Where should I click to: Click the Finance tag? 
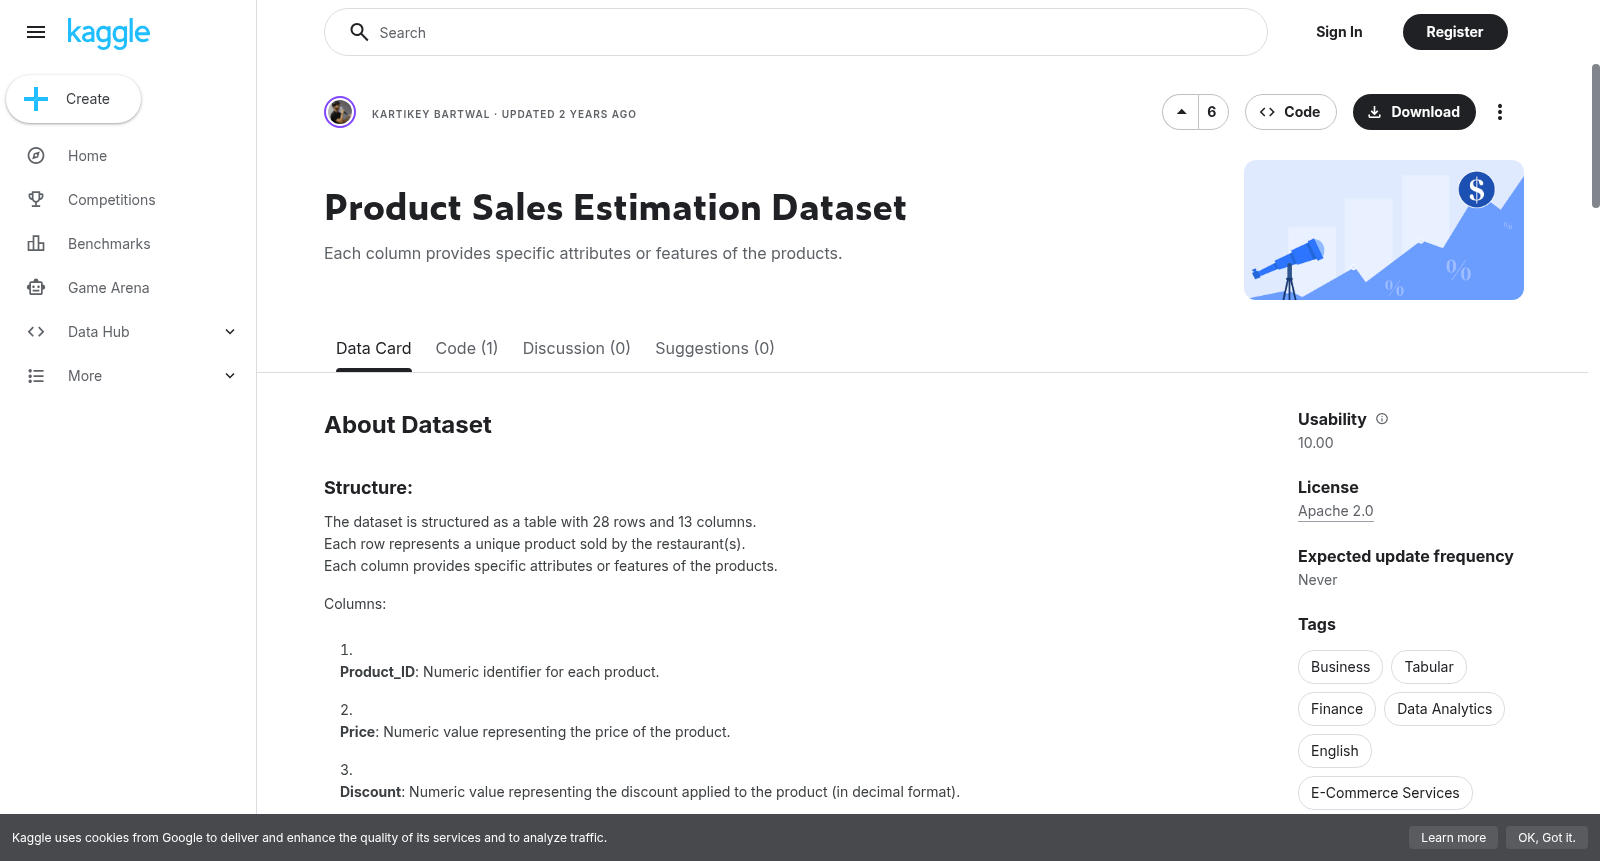tap(1337, 709)
